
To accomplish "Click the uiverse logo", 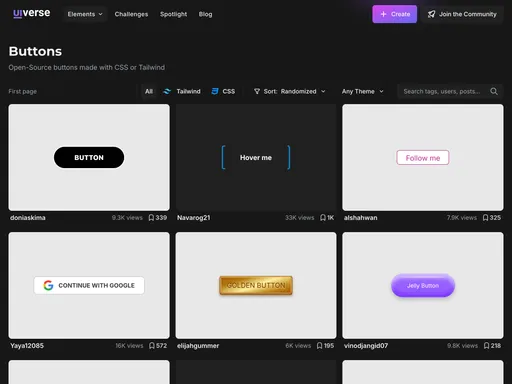I will pos(32,14).
